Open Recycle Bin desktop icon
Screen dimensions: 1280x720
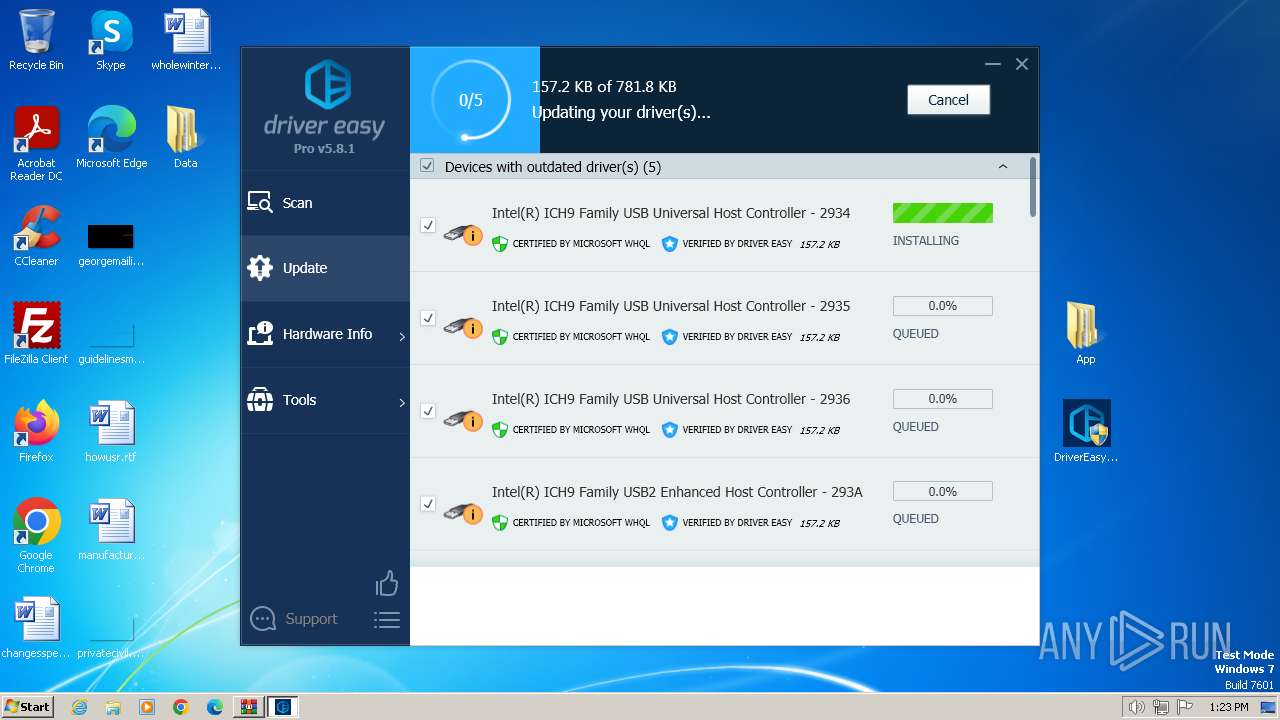36,40
